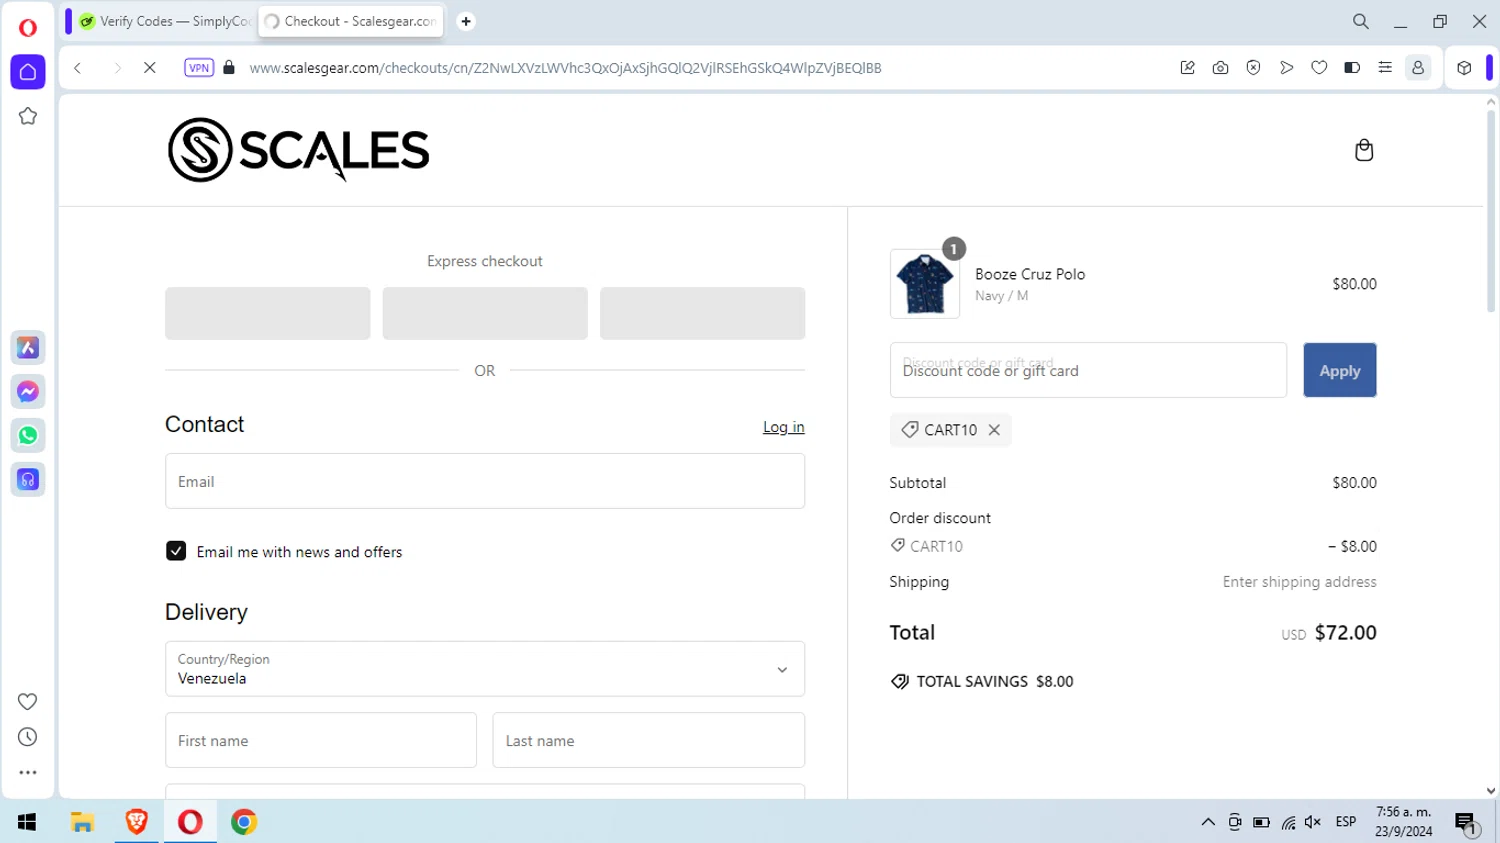Focus the Last name field

point(649,740)
